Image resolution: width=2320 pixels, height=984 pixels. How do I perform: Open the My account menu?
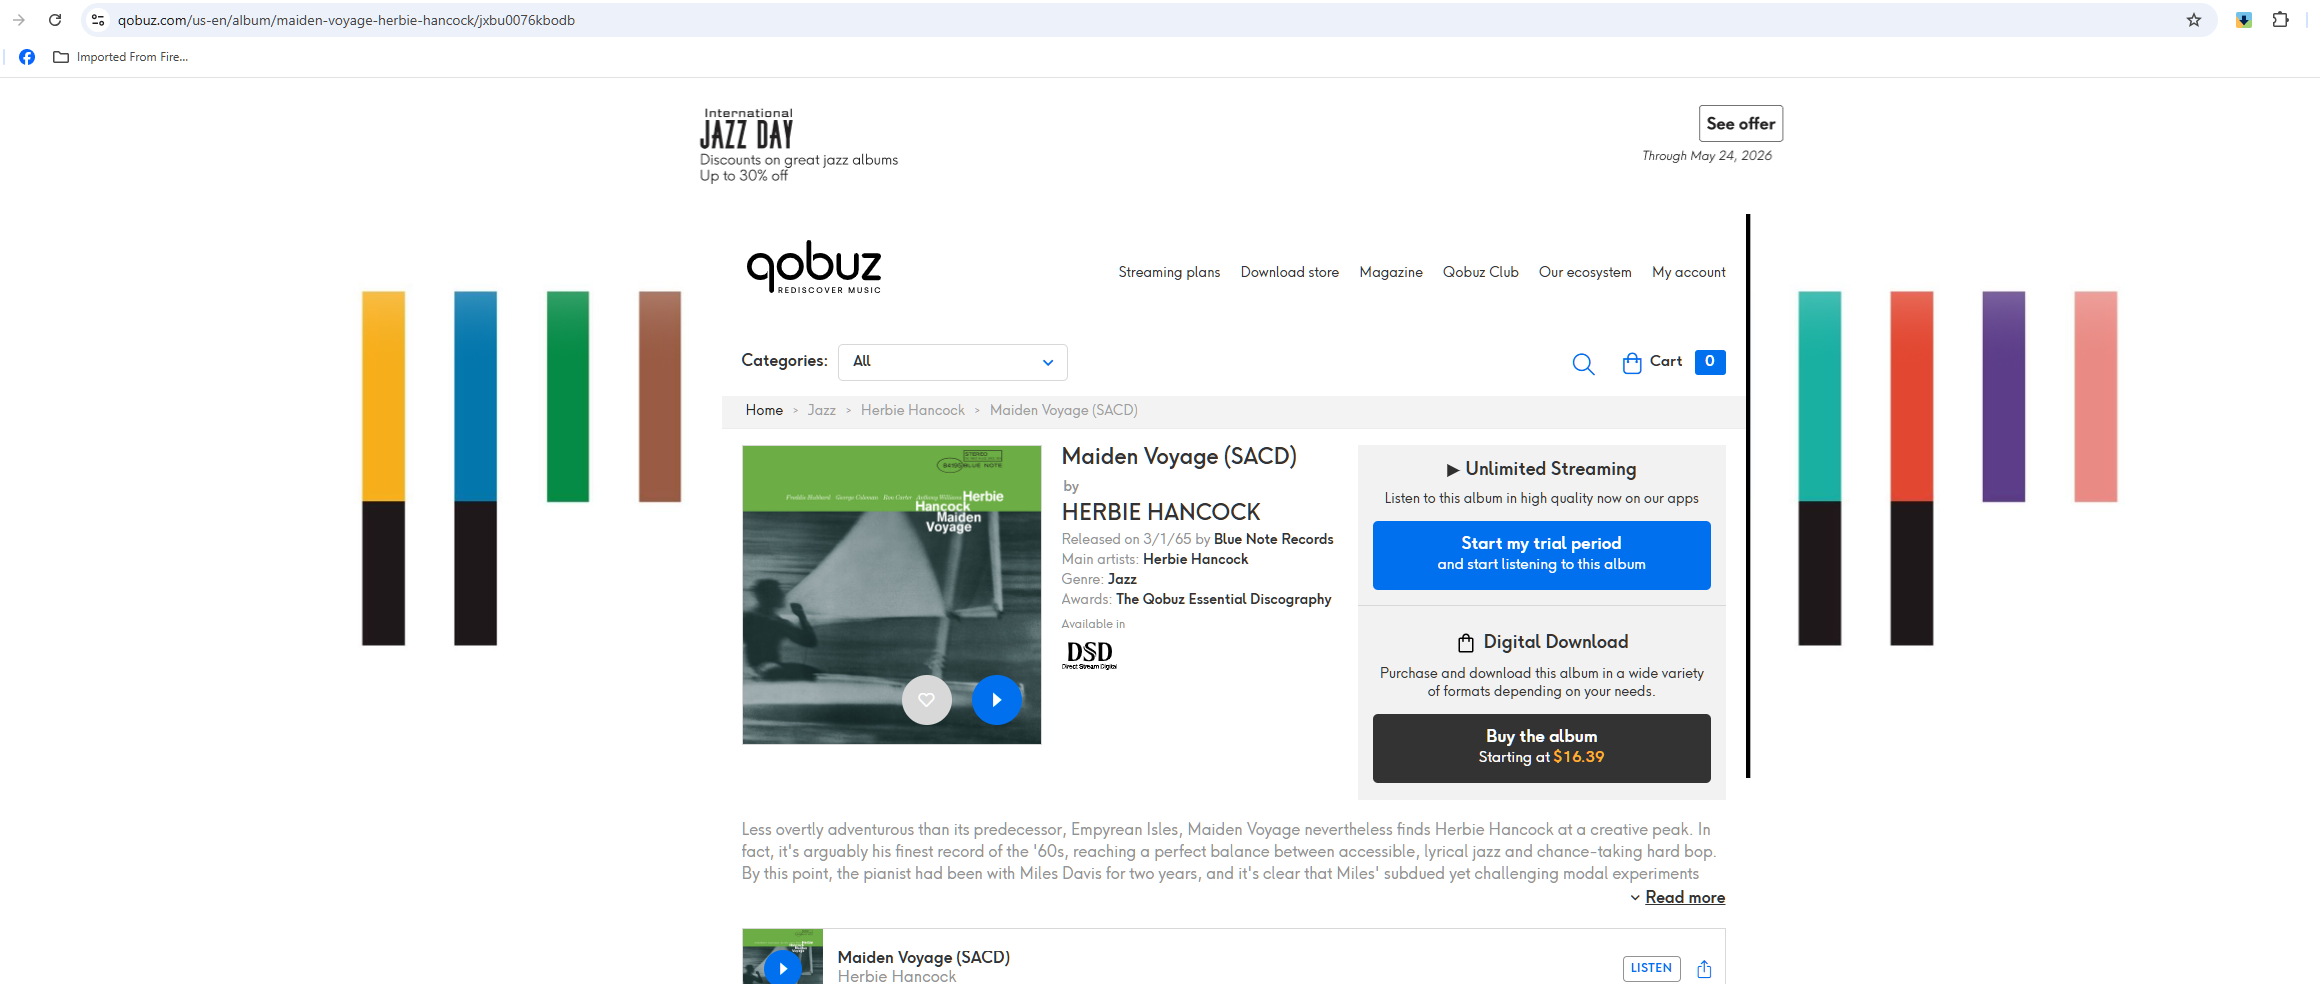pos(1689,272)
